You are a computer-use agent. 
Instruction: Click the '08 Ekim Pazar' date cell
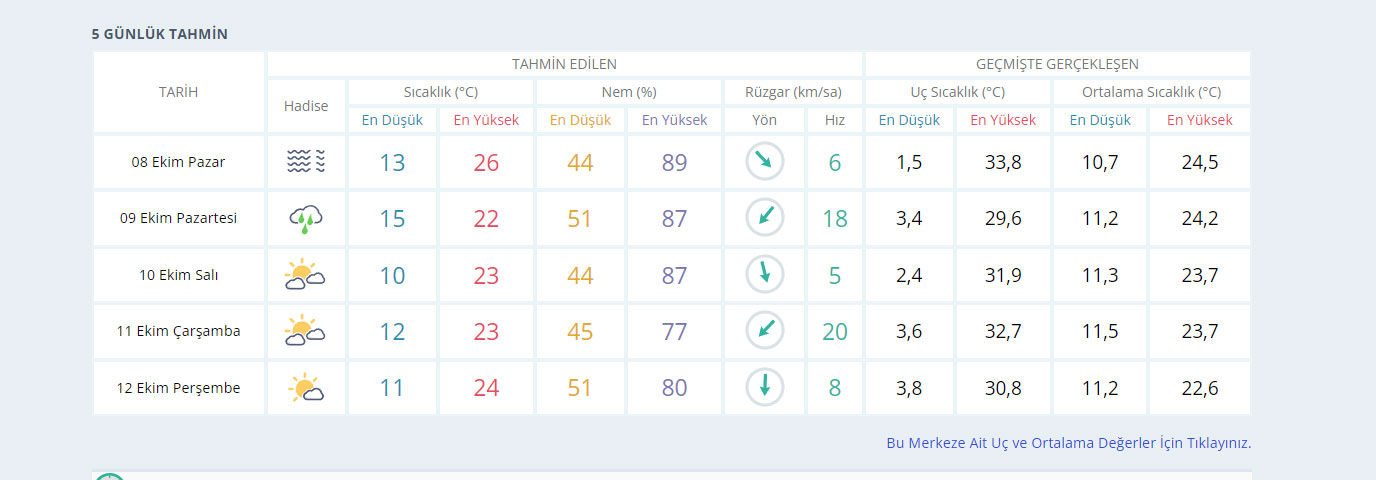178,162
